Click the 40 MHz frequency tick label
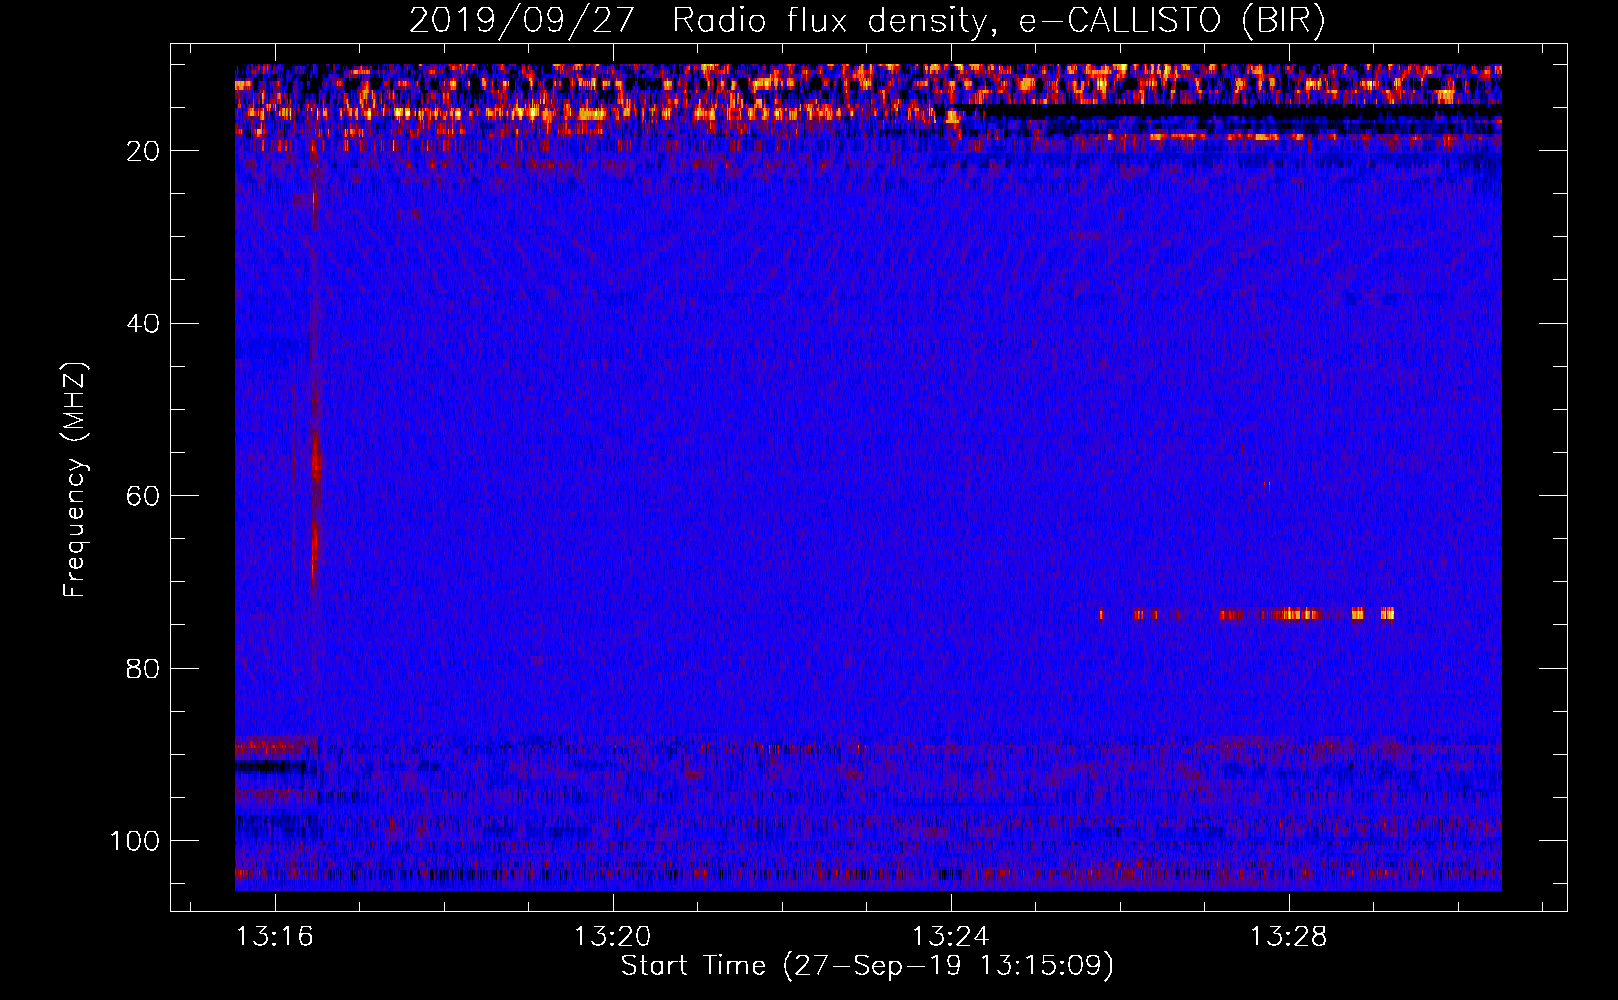1618x1000 pixels. [143, 324]
